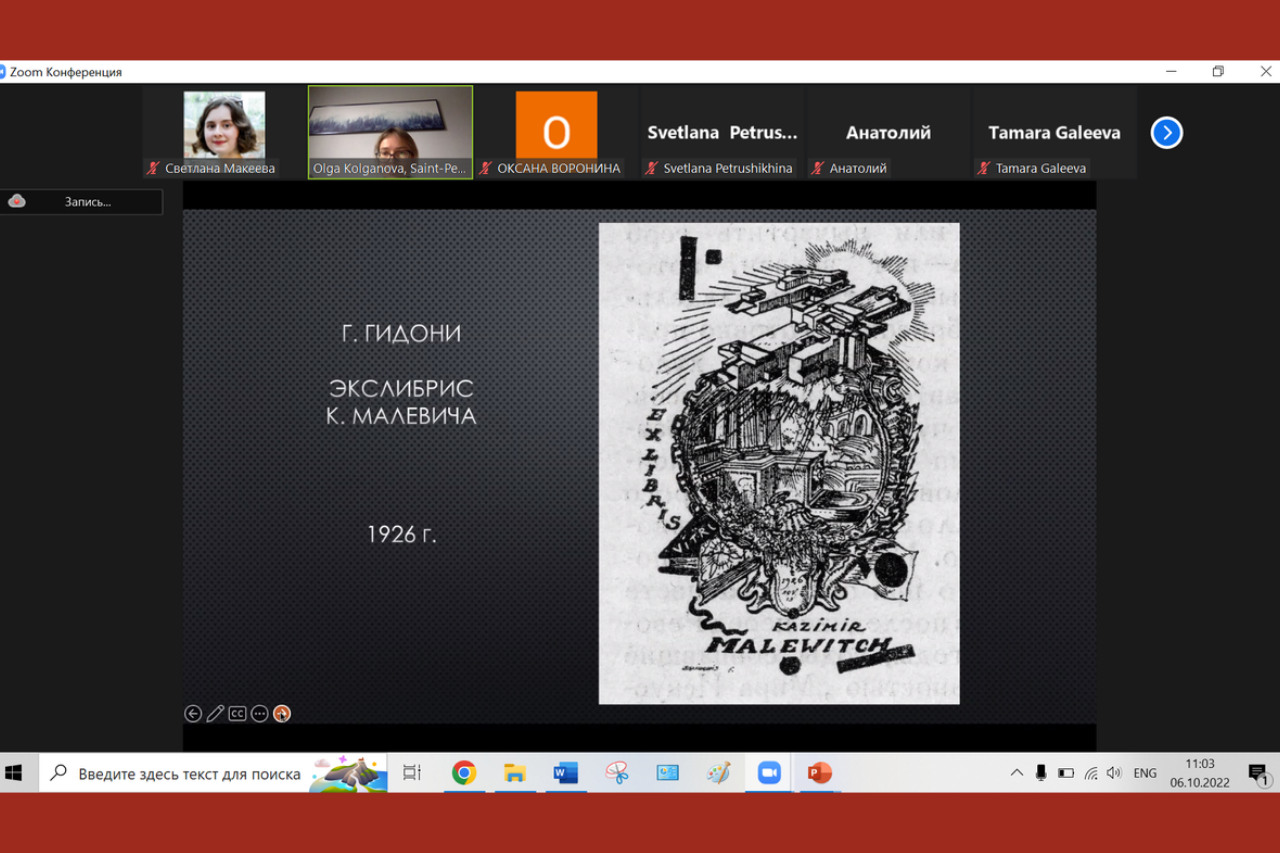The image size is (1280, 853).
Task: Switch to Microsoft Word in the taskbar
Action: tap(566, 773)
